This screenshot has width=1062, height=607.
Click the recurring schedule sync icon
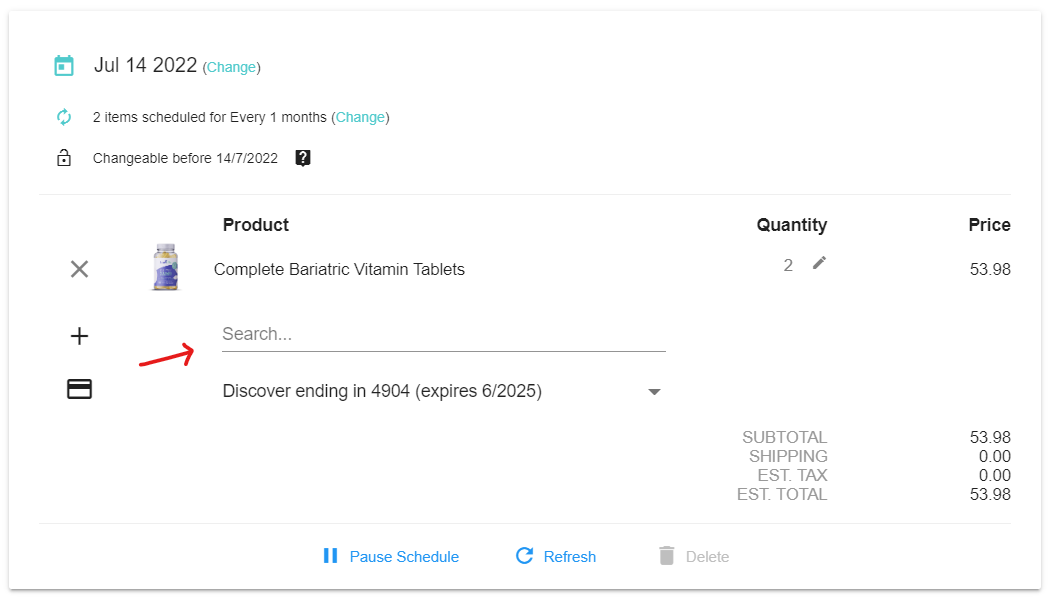(64, 117)
